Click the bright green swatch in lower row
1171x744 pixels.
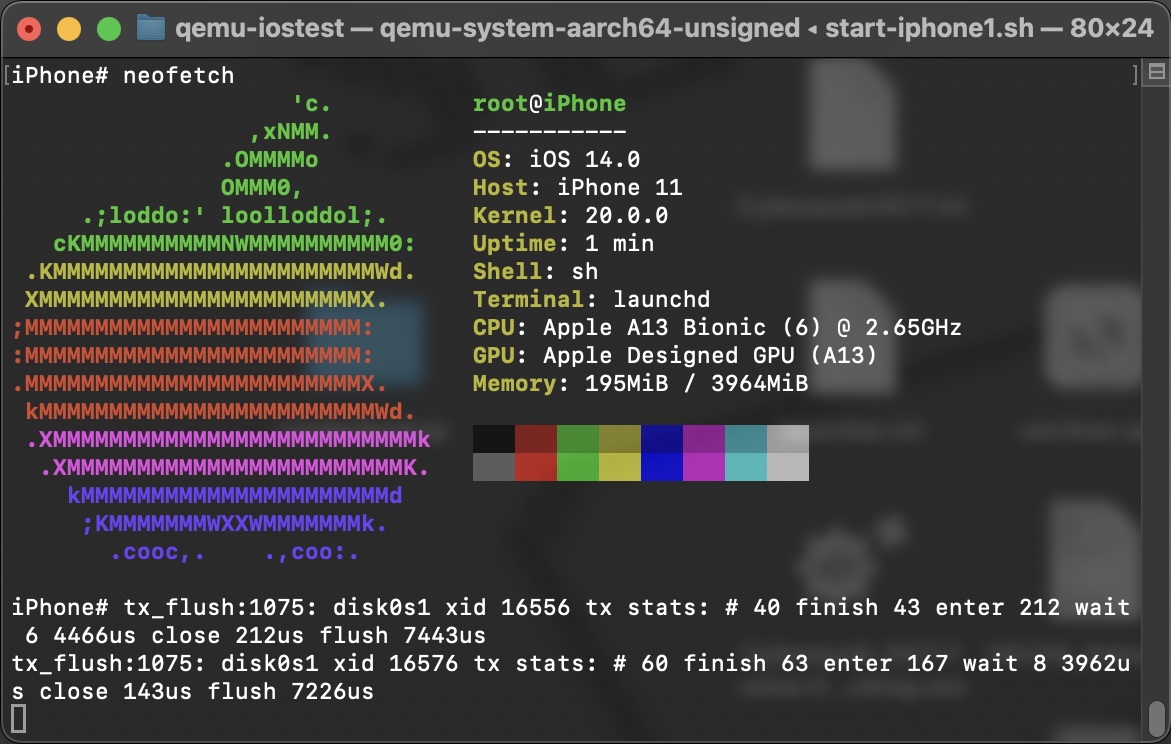(578, 467)
